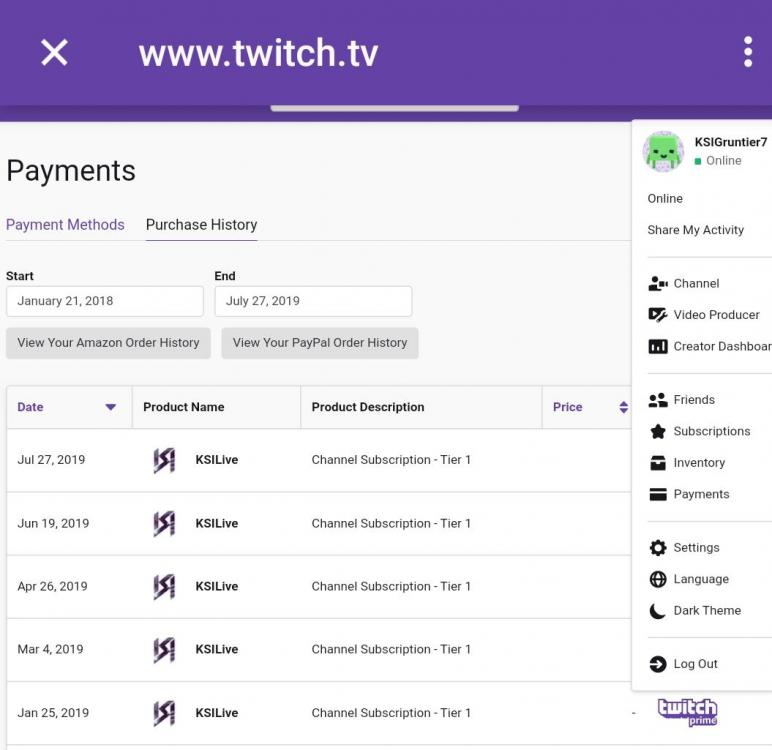The image size is (772, 750).
Task: Click the Friends people icon
Action: 658,400
